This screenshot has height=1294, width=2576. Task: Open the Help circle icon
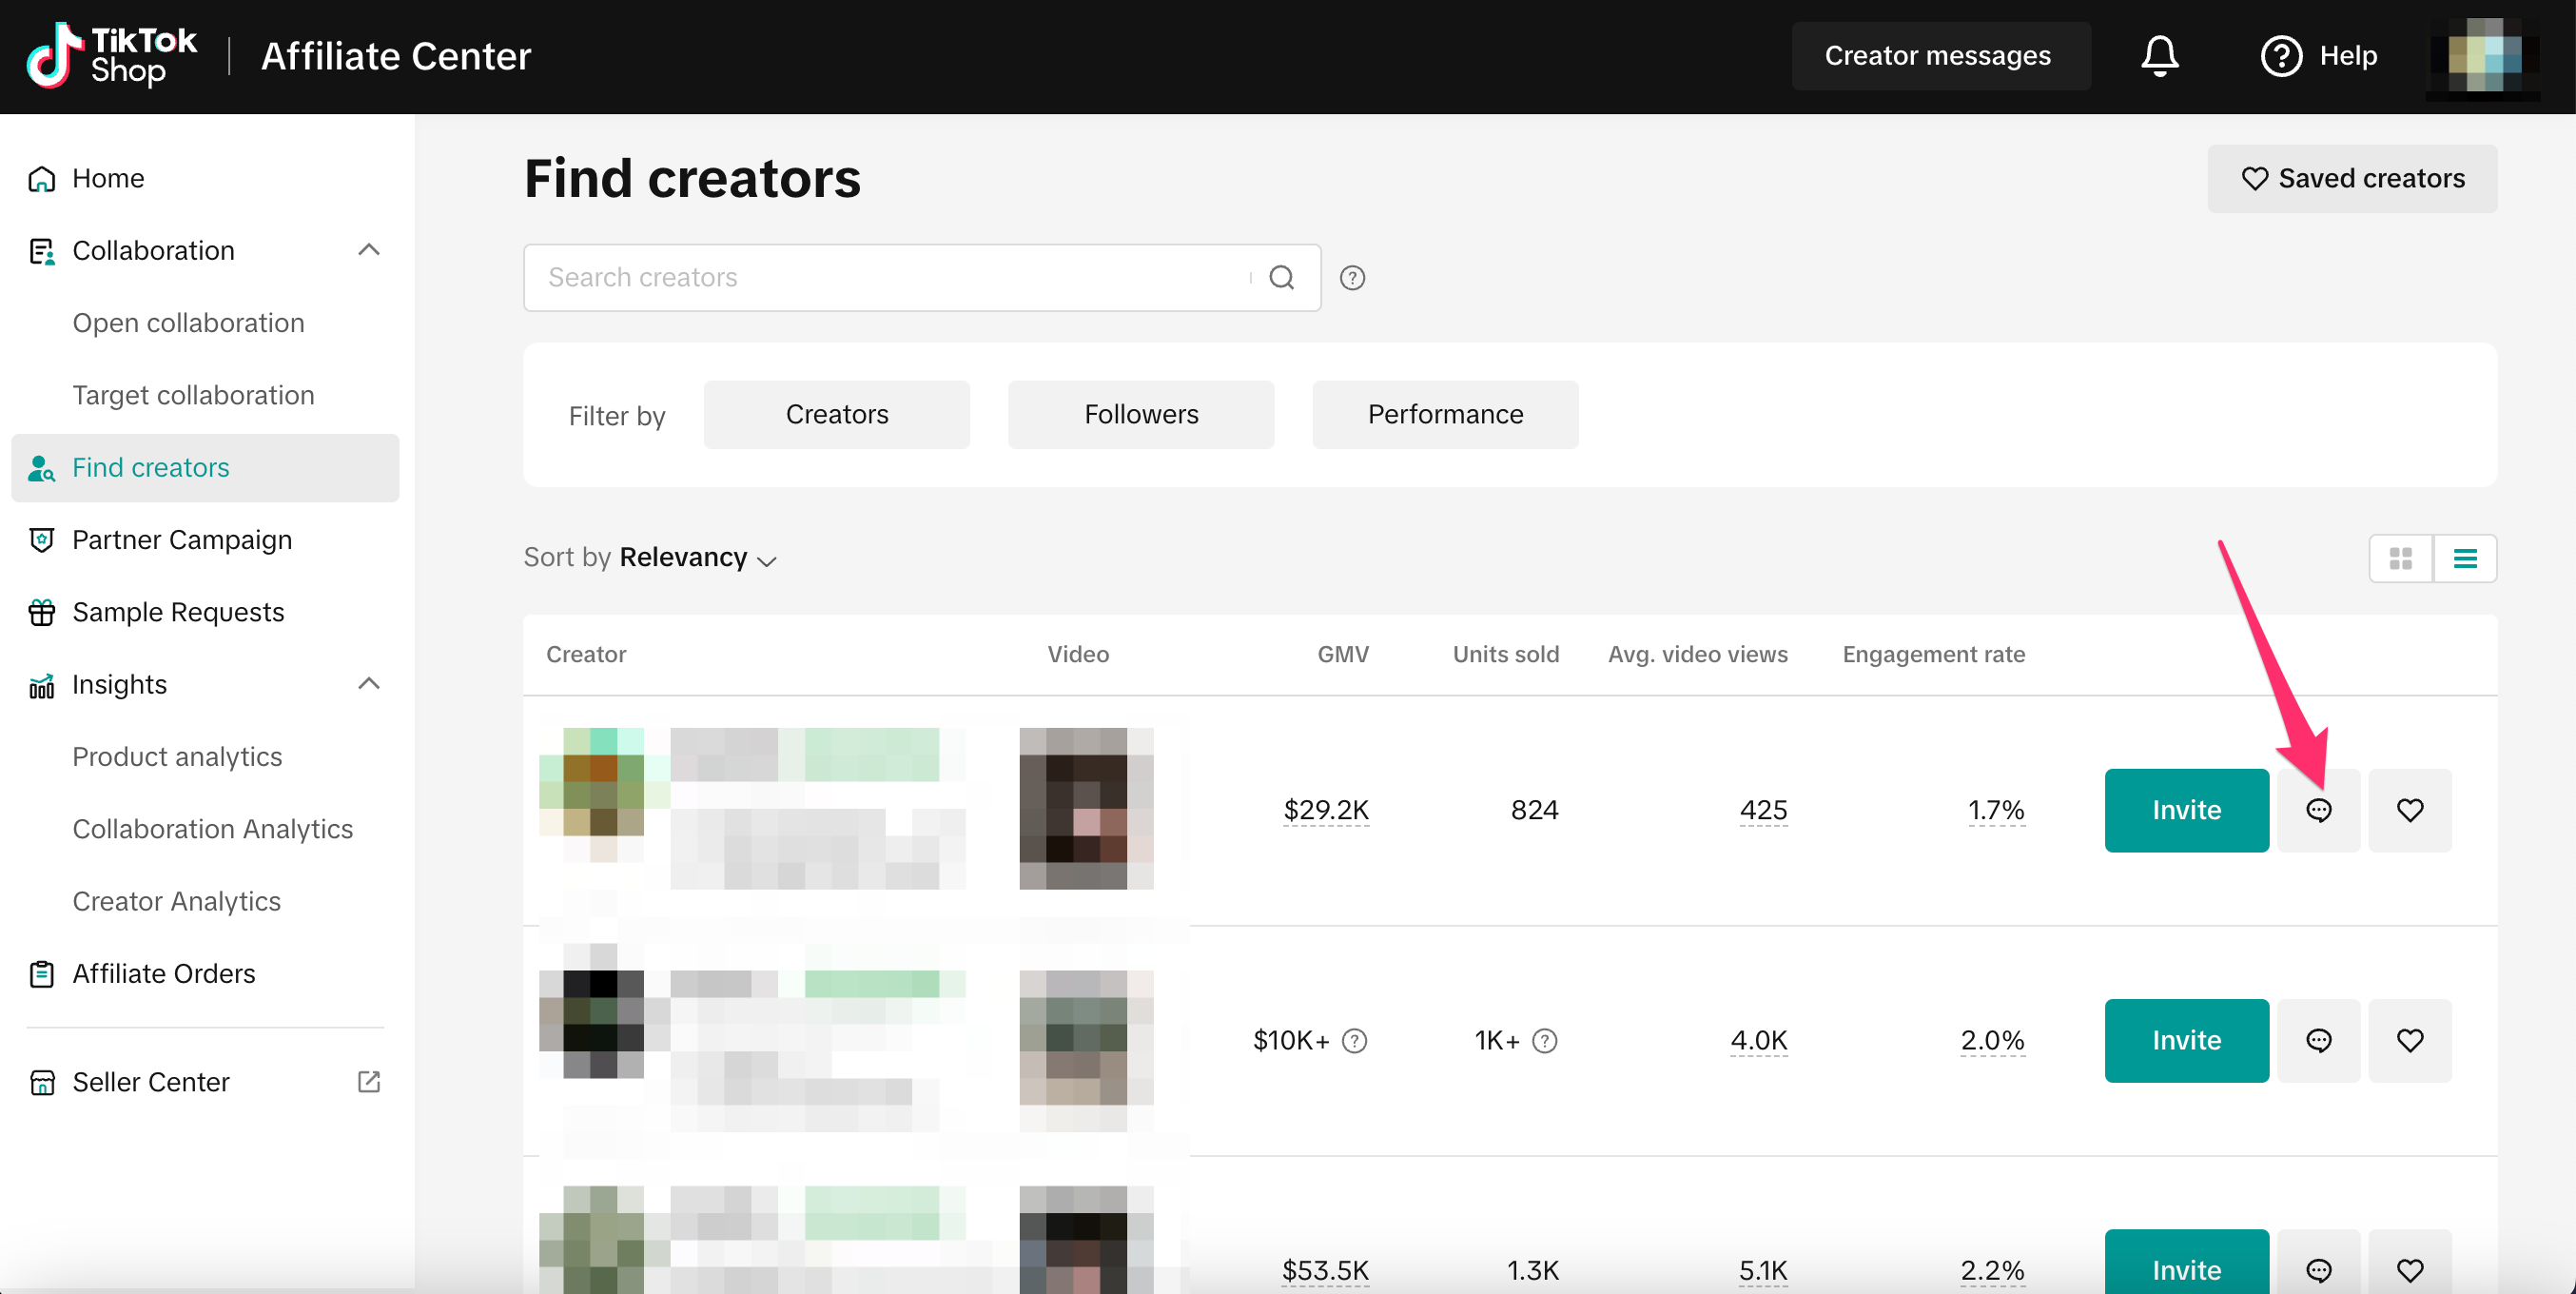[x=2281, y=56]
